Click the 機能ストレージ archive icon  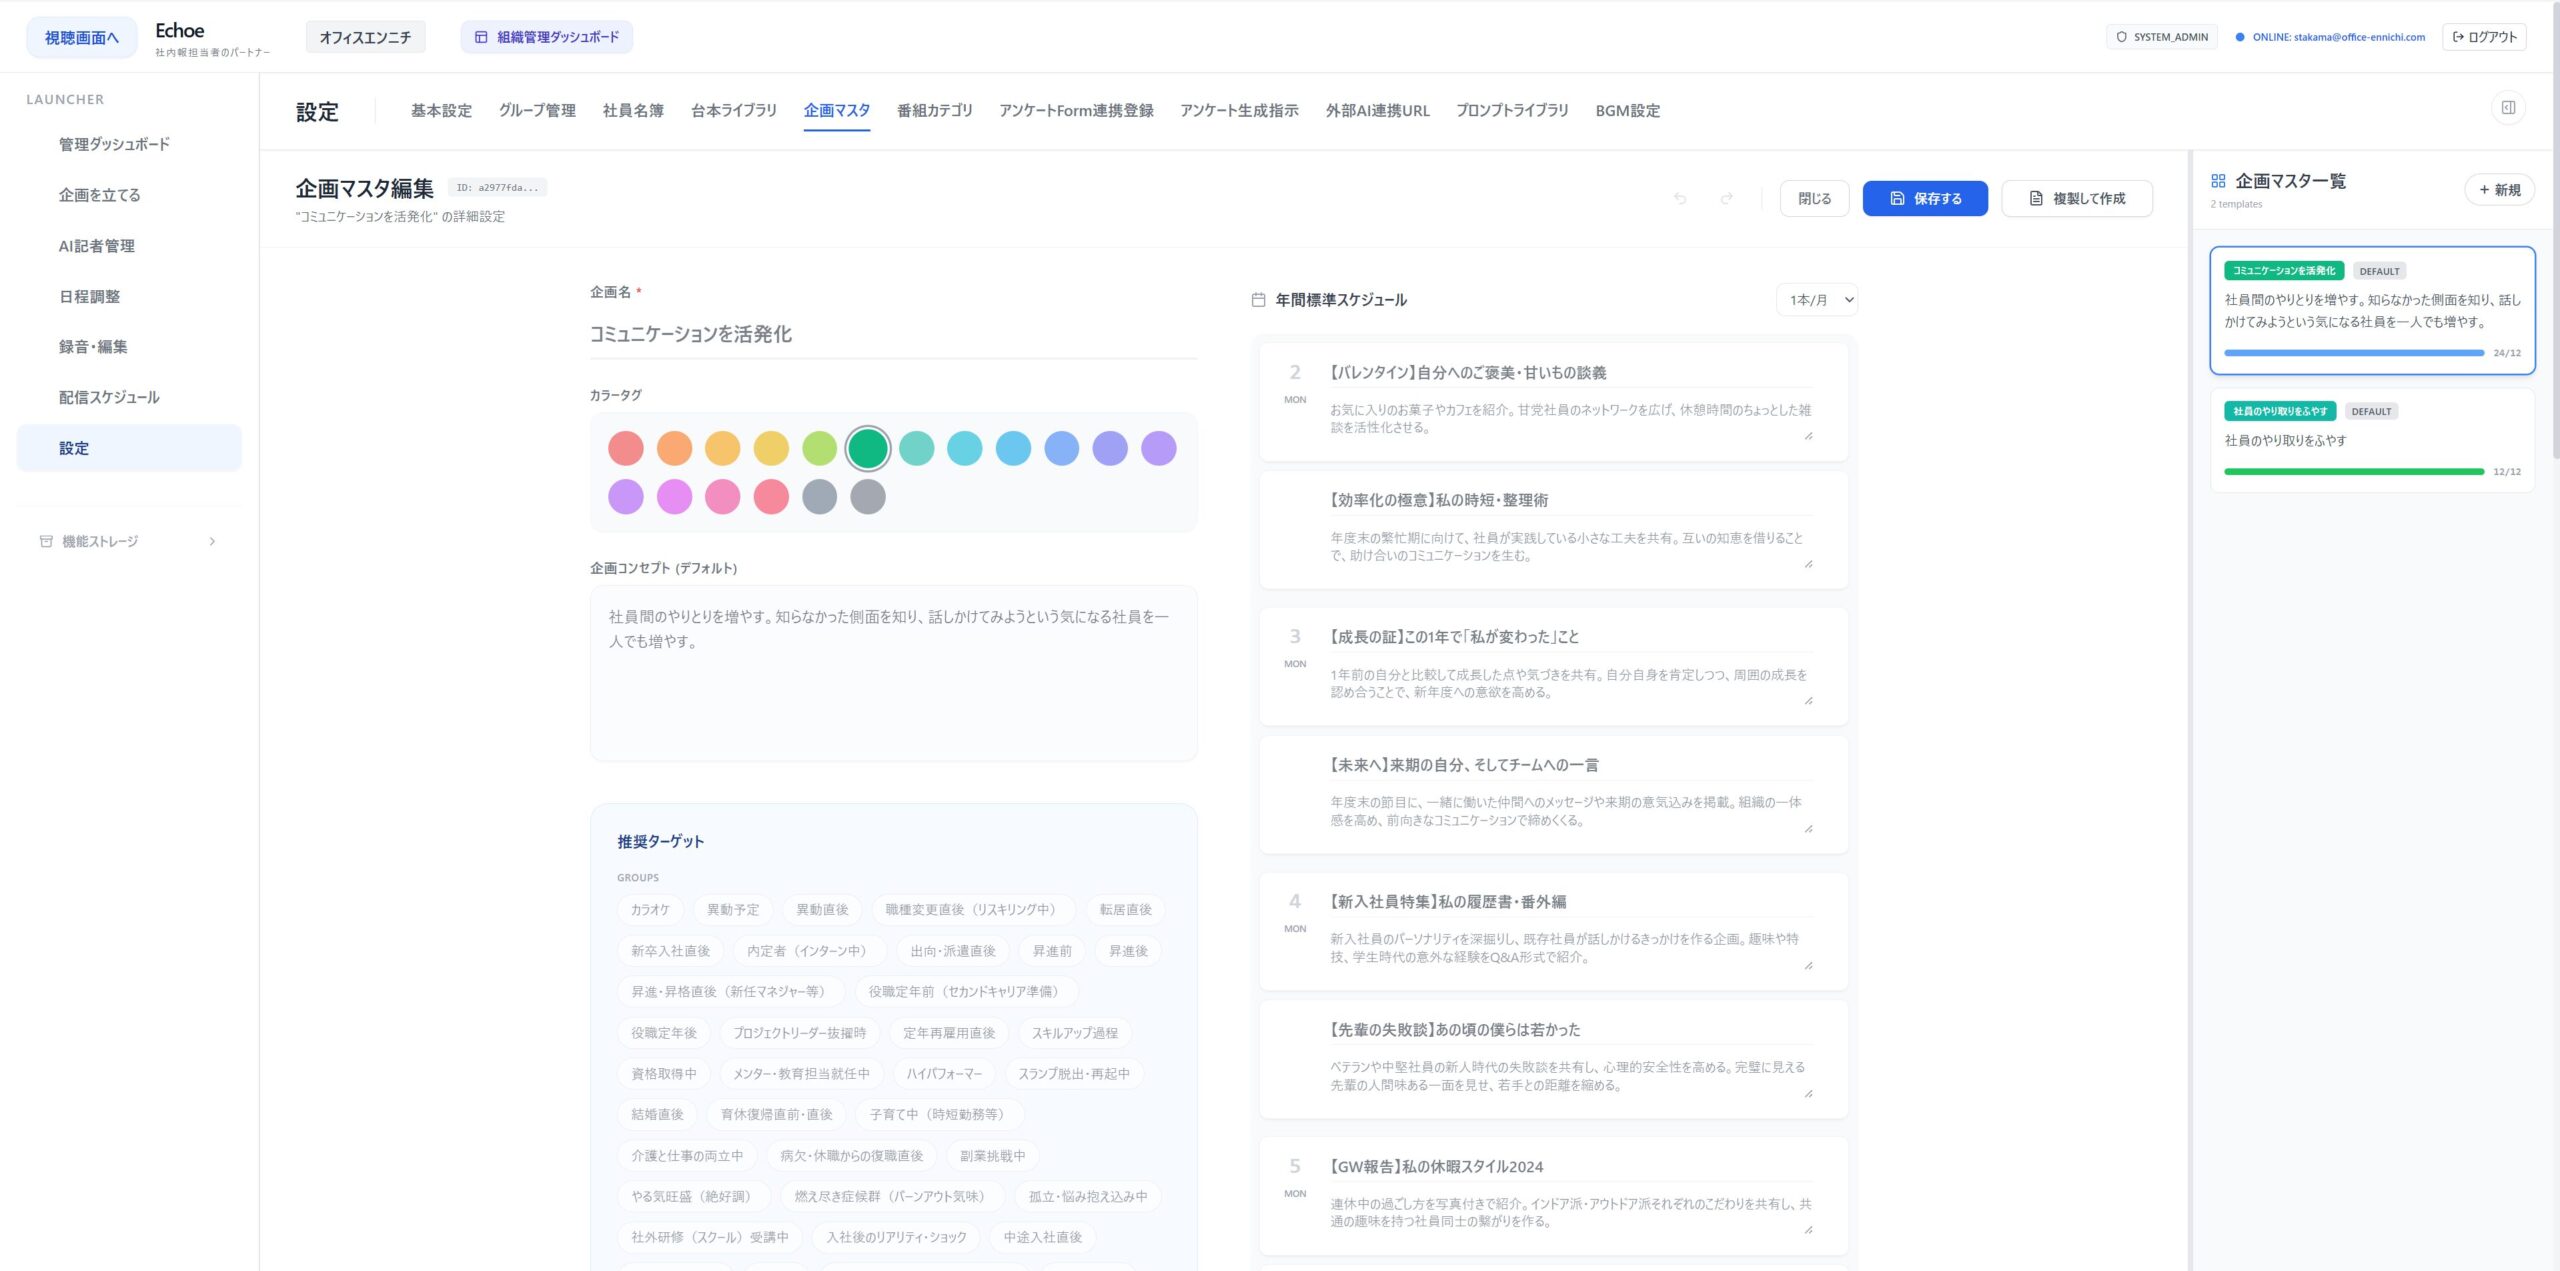pos(46,541)
